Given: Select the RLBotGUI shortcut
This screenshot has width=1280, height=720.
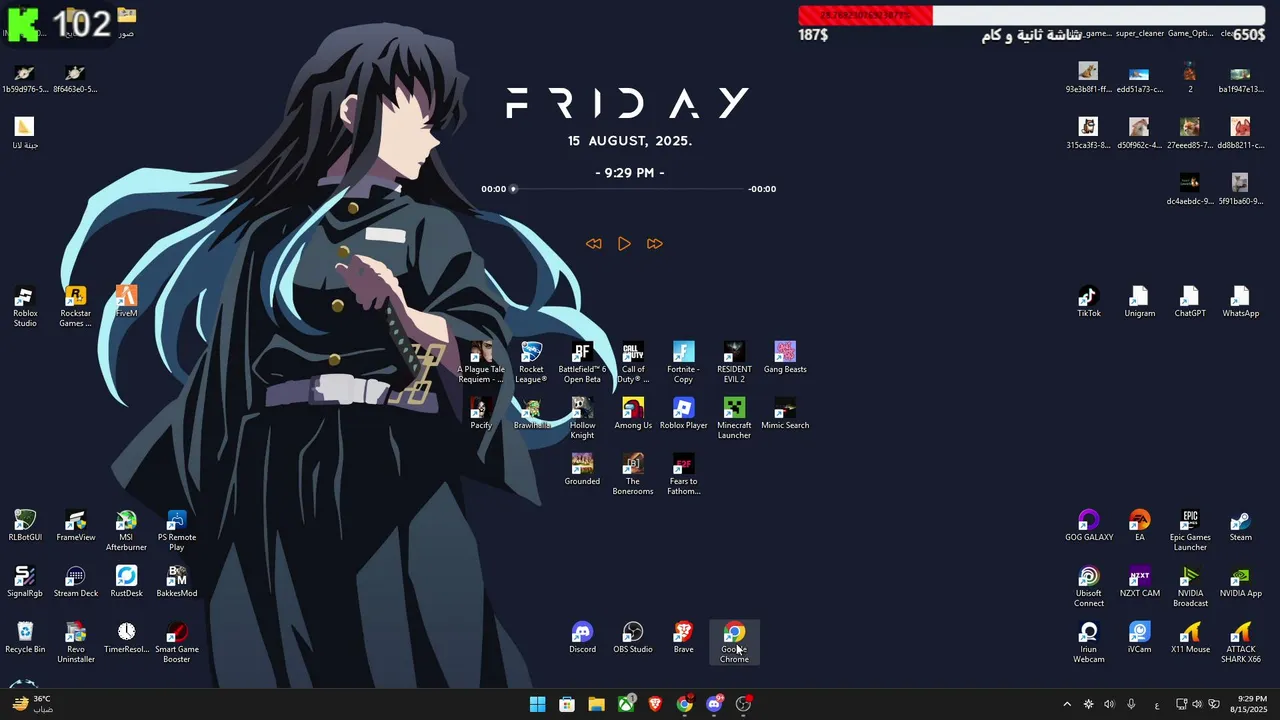Looking at the screenshot, I should (25, 526).
